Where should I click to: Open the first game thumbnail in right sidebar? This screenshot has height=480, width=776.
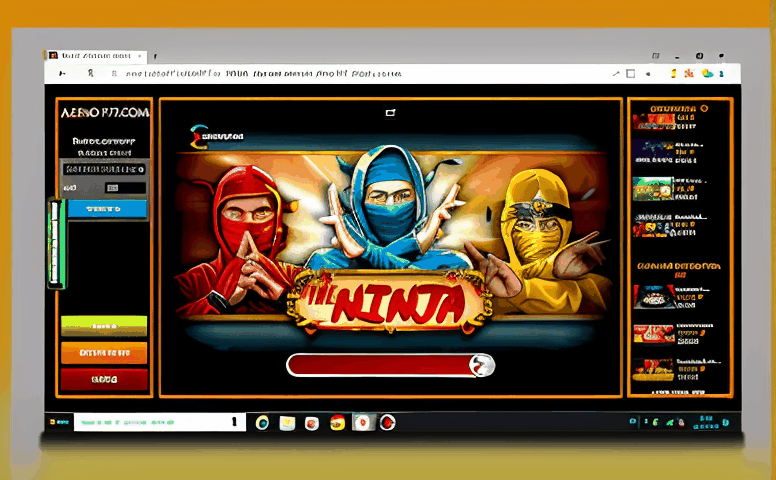652,122
